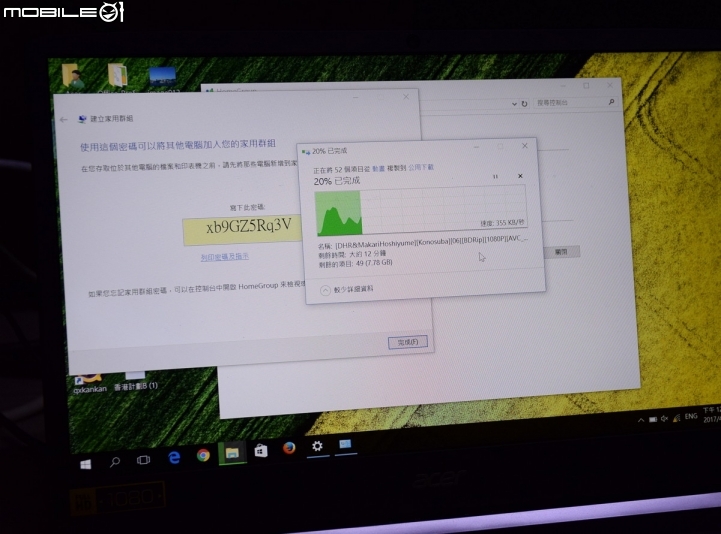Show hidden tray icons chevron
This screenshot has height=534, width=721.
641,420
